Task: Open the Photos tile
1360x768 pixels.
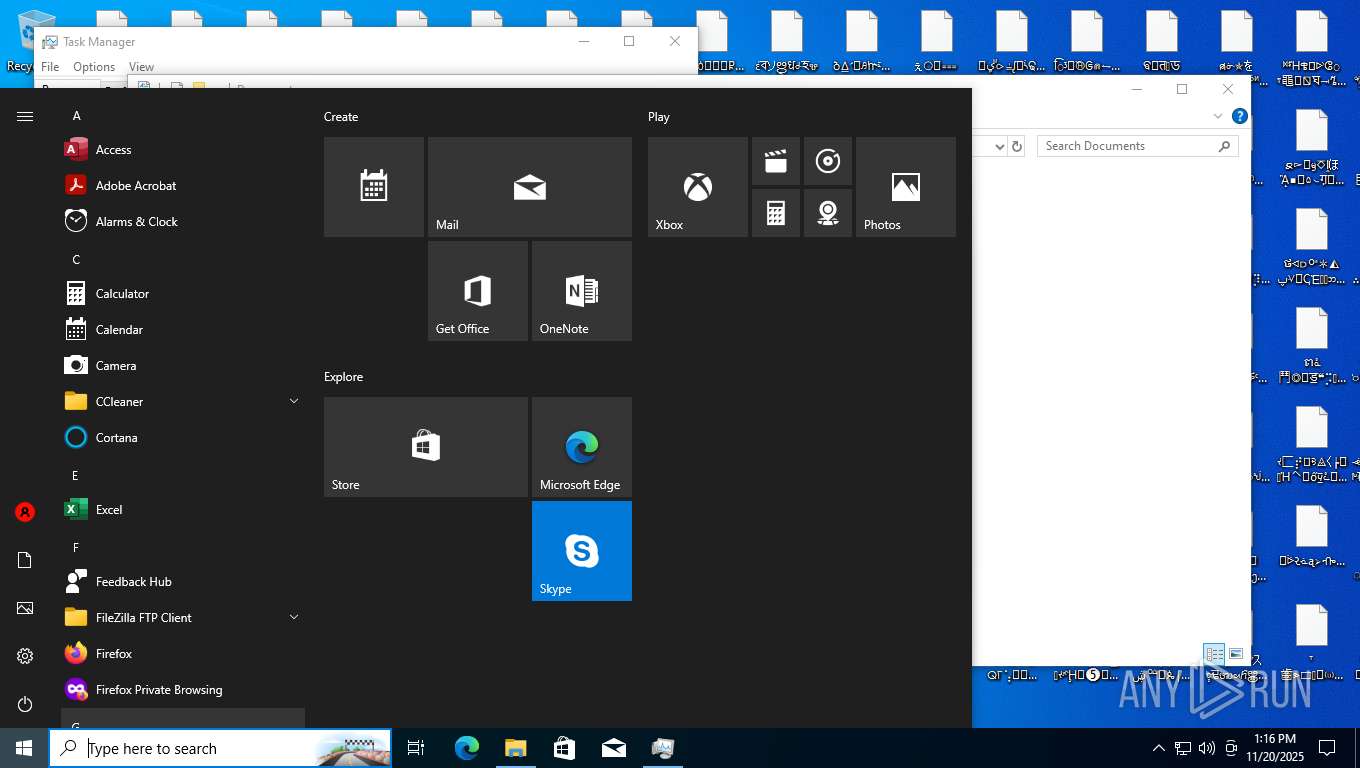Action: 906,187
